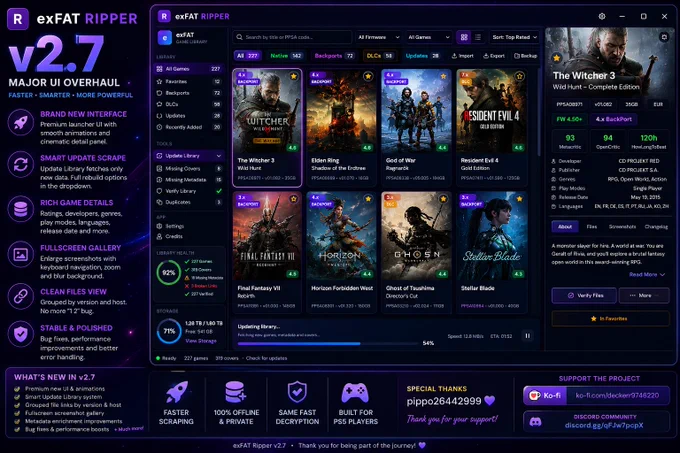Open the ko-fi.com/deckerr9746220 link
Screen dimensions: 680x453
[x=617, y=395]
